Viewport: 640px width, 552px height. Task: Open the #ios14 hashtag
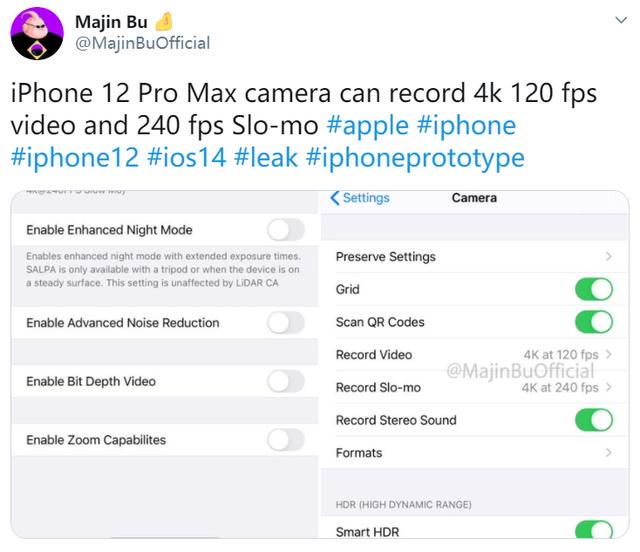187,158
